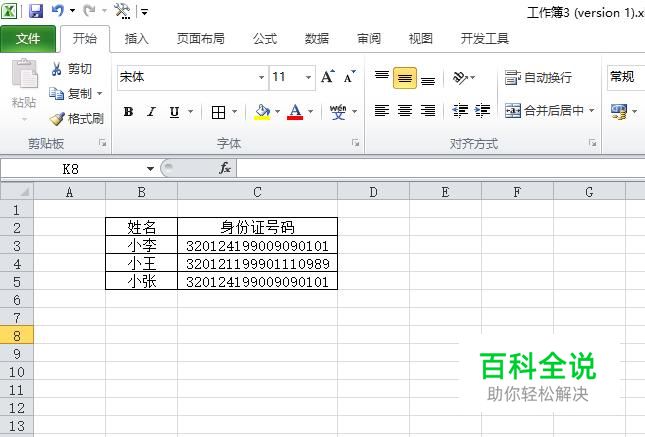This screenshot has width=645, height=437.
Task: Toggle align text right
Action: pyautogui.click(x=428, y=111)
